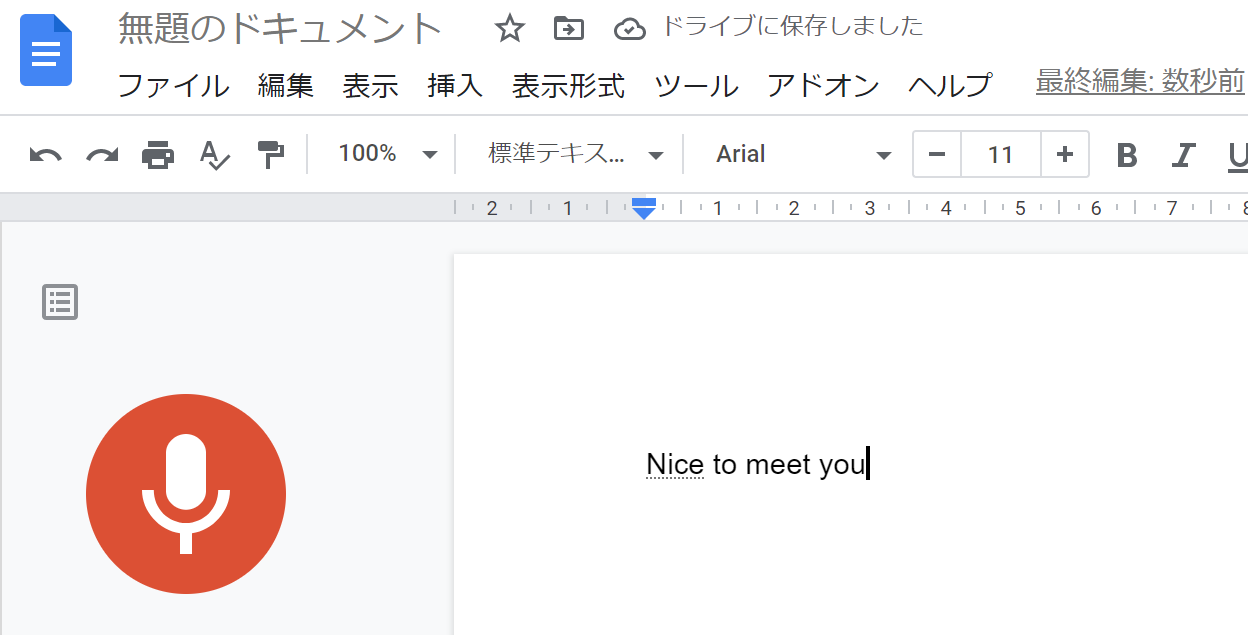Print the document
Viewport: 1248px width, 635px height.
(x=158, y=155)
